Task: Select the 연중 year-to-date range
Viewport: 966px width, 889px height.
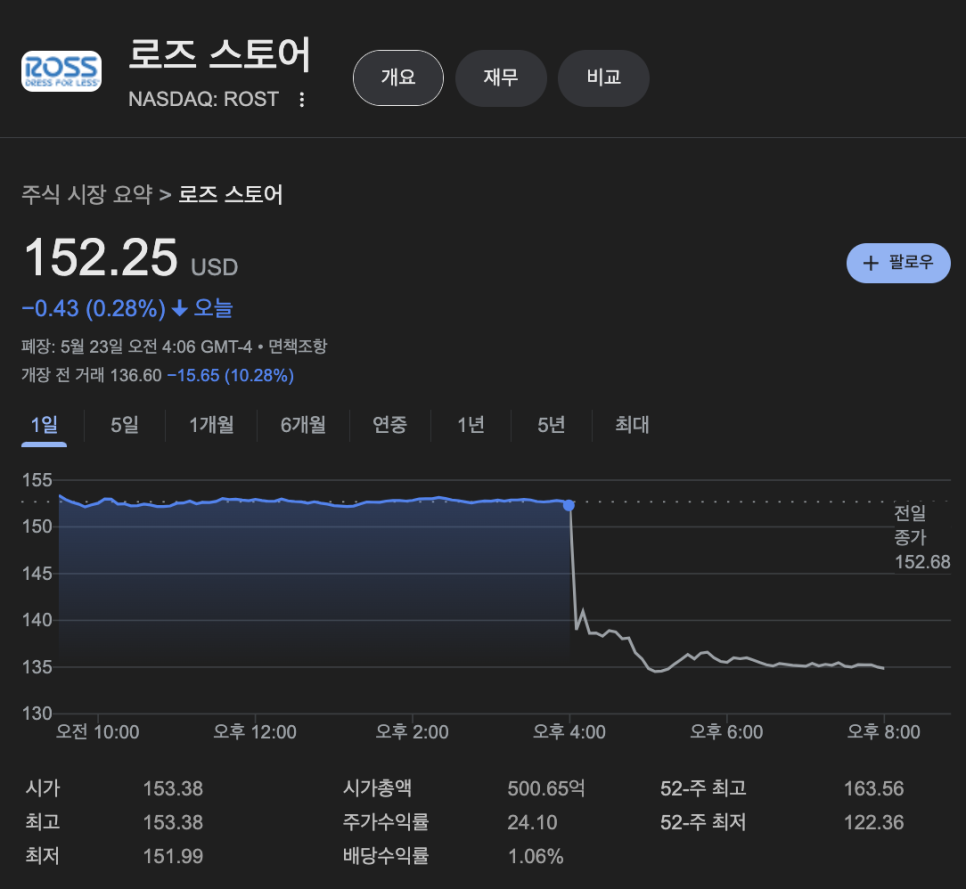Action: [390, 425]
